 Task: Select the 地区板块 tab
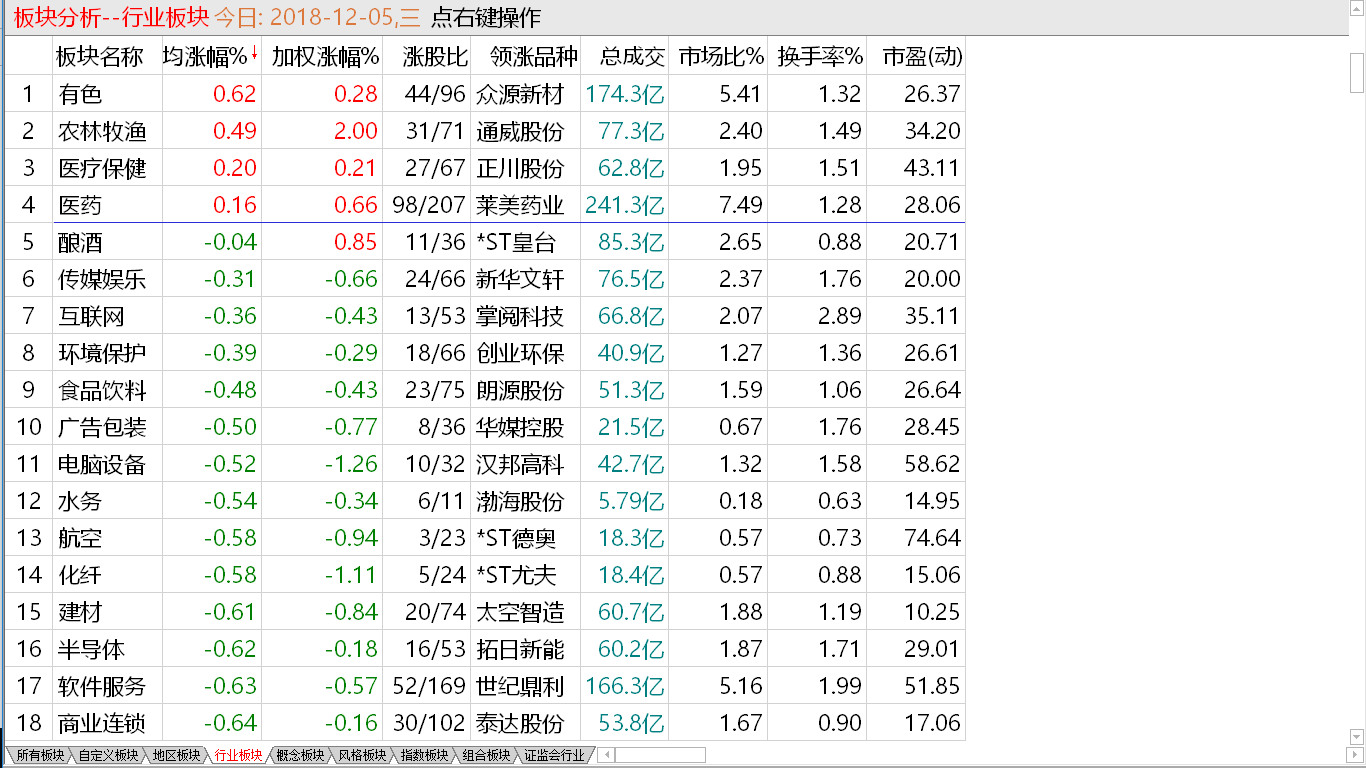tap(176, 755)
